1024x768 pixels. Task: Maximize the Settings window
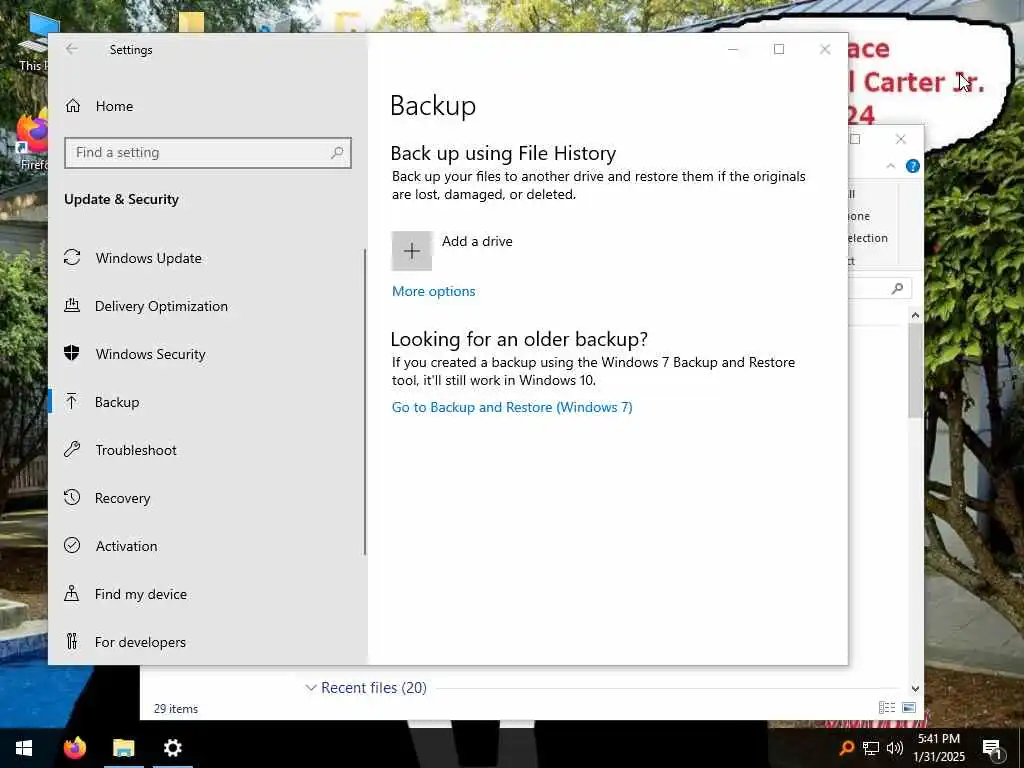(x=778, y=49)
